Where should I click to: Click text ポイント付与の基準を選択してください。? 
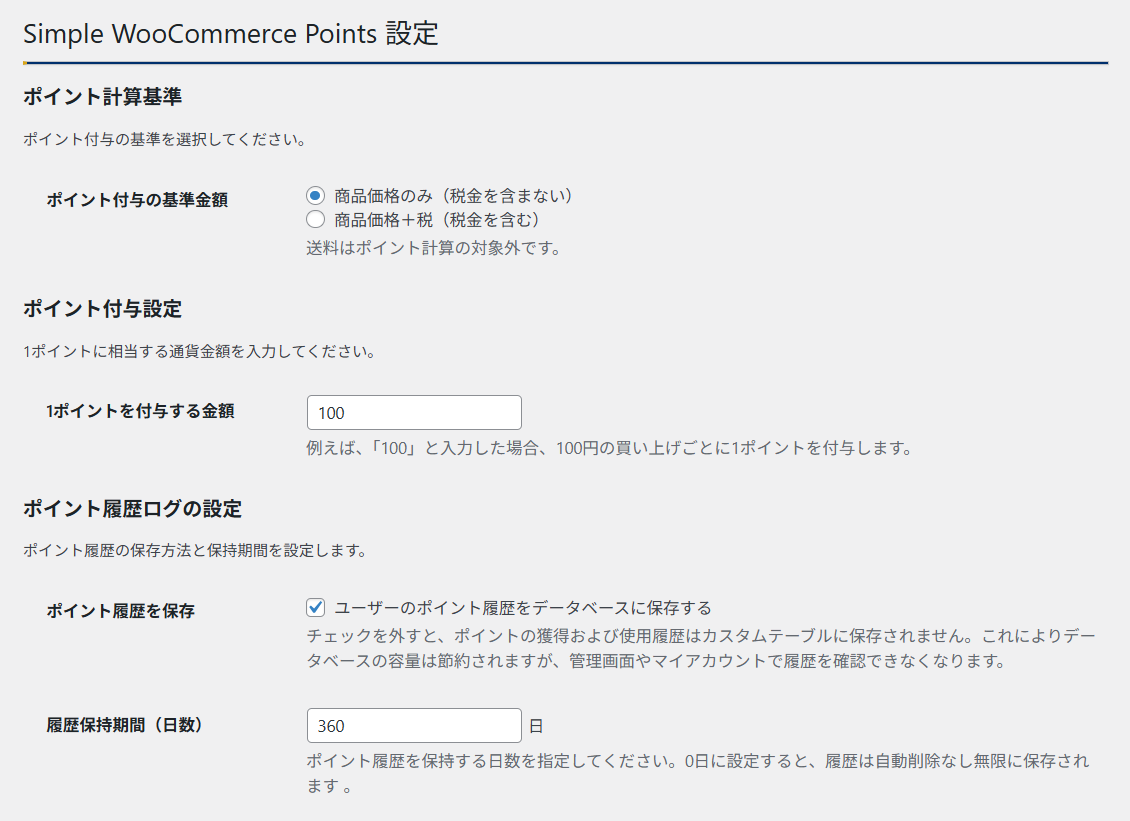[x=165, y=139]
